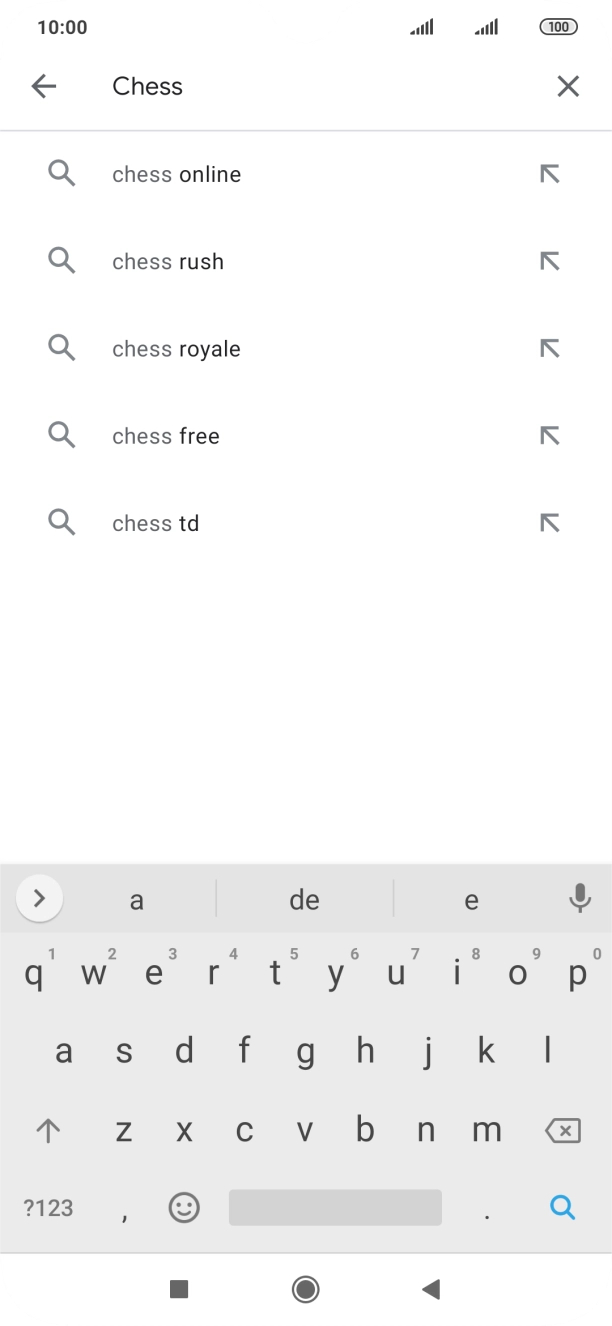Viewport: 612px width, 1326px height.
Task: Insert chess rush into the search field
Action: pyautogui.click(x=549, y=261)
